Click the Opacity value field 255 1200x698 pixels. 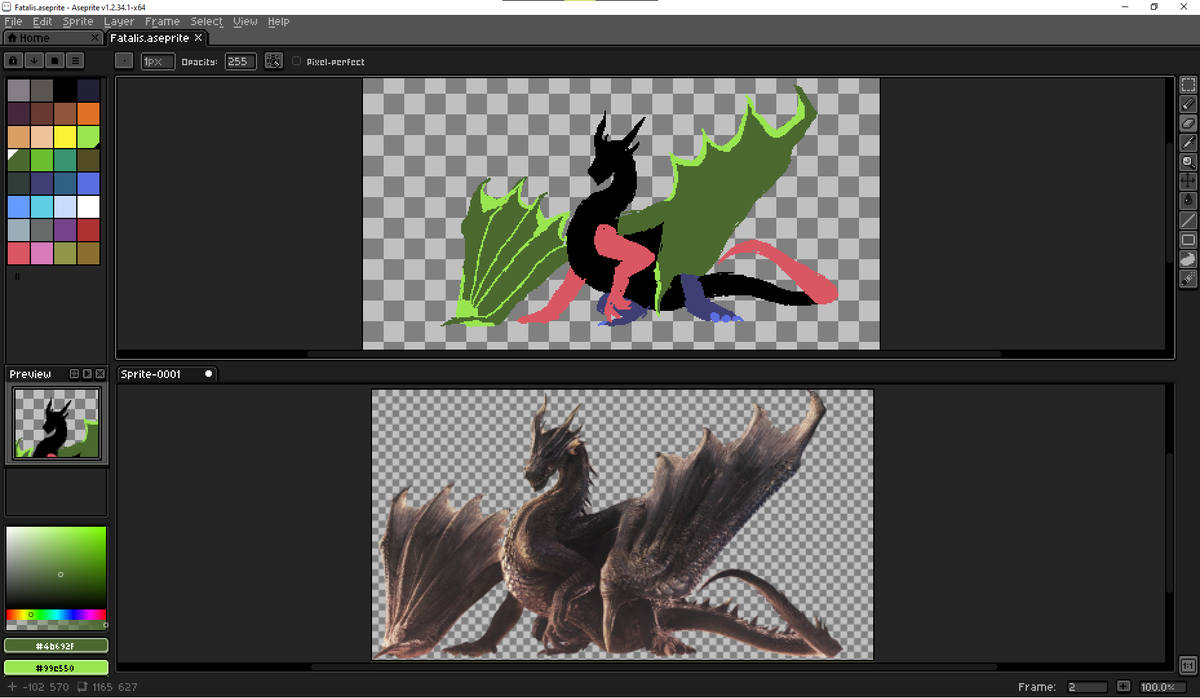coord(240,61)
